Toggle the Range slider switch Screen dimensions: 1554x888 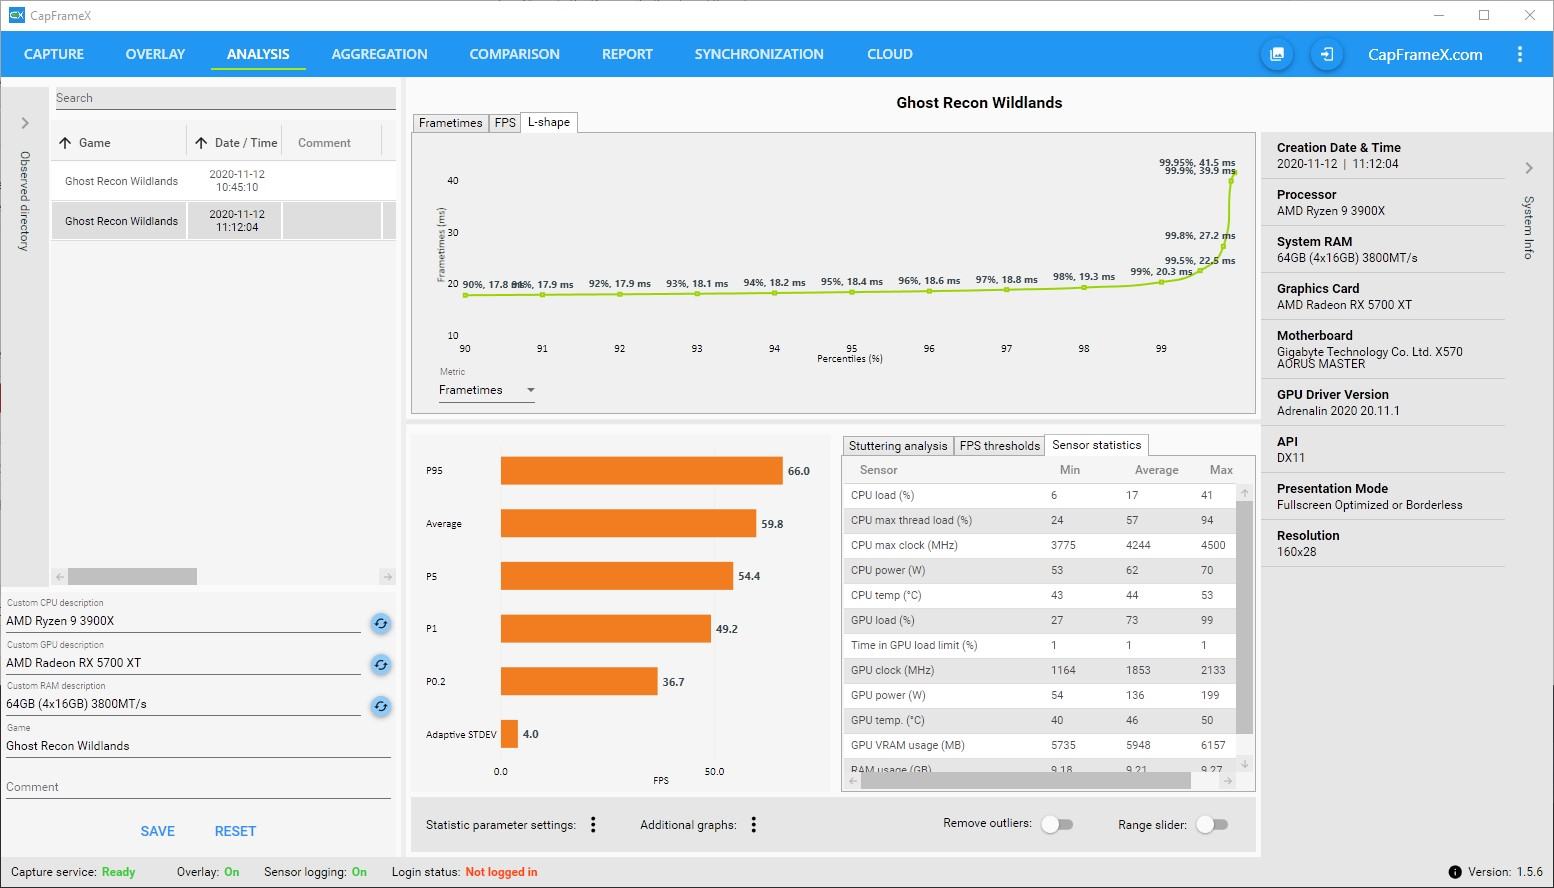click(1212, 824)
